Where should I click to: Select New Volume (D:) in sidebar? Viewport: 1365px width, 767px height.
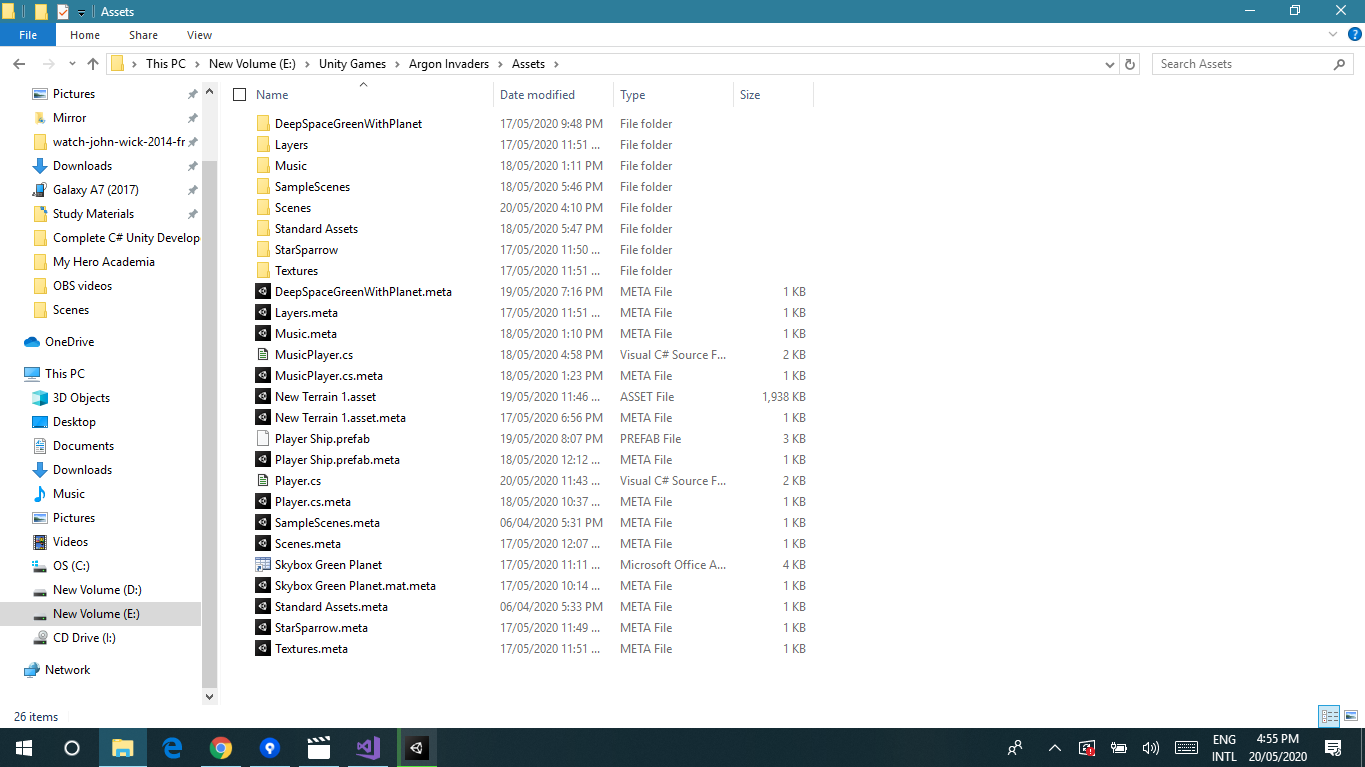point(97,590)
